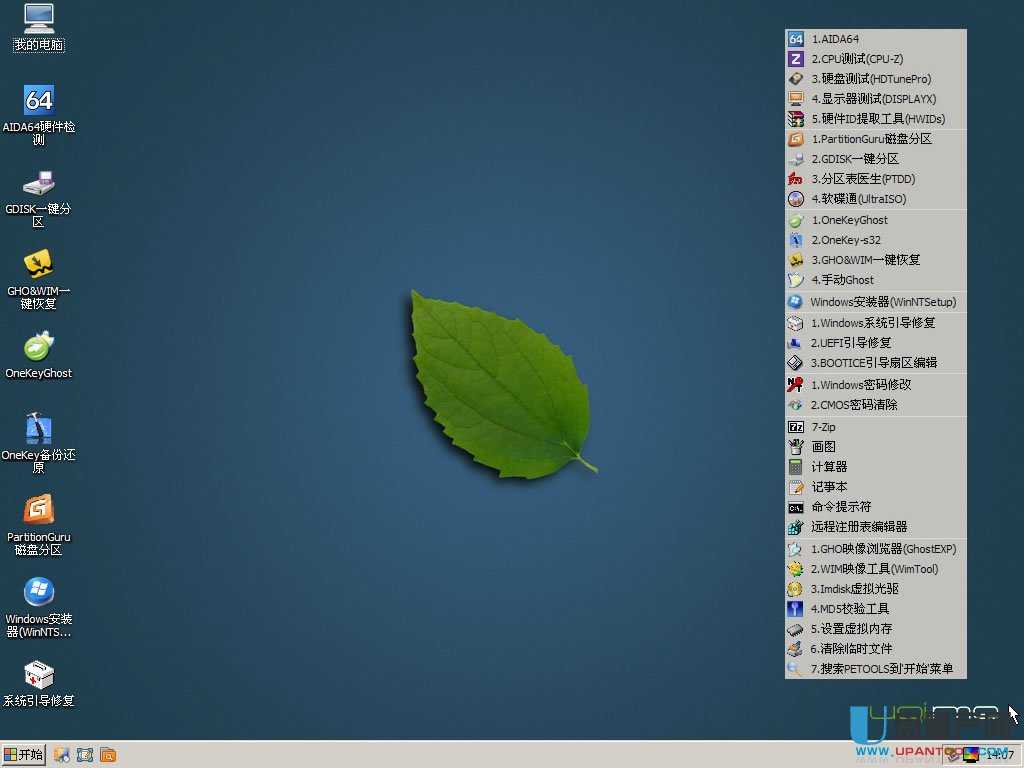
Task: Click the 开始 Start button
Action: [24, 755]
